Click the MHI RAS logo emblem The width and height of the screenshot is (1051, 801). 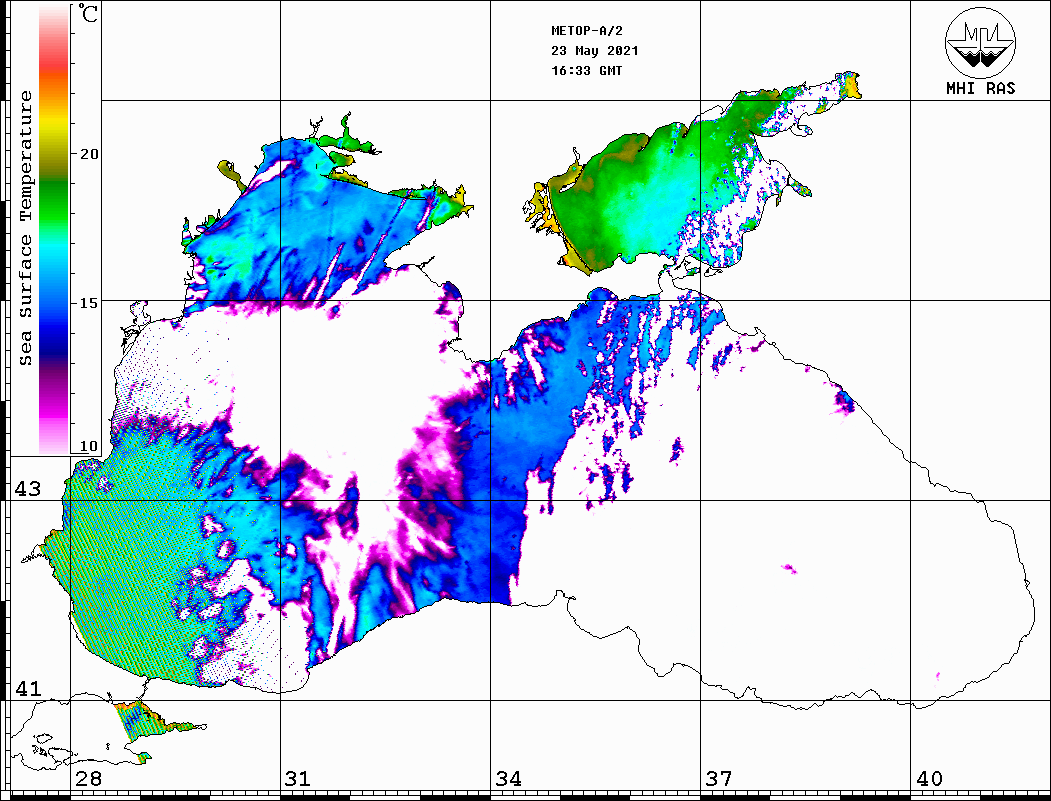point(981,42)
